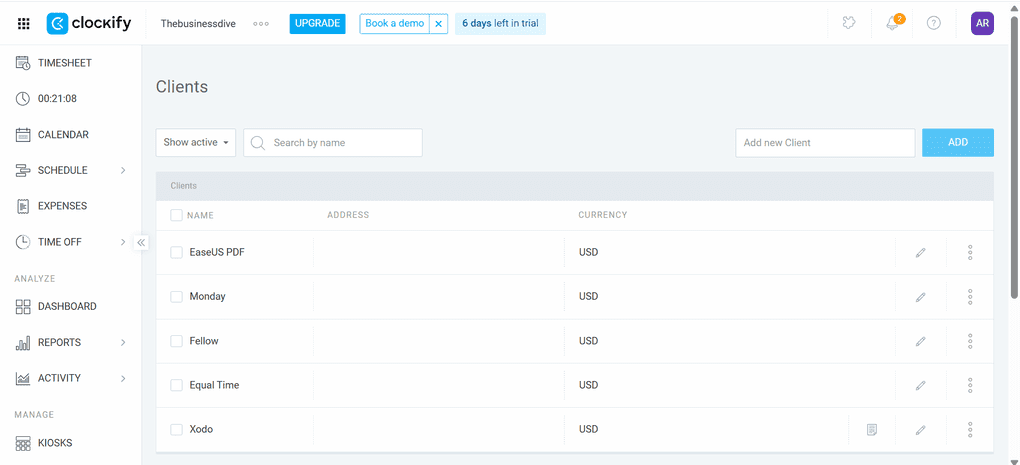1020x465 pixels.
Task: Go to Calendar in sidebar
Action: tap(52, 135)
